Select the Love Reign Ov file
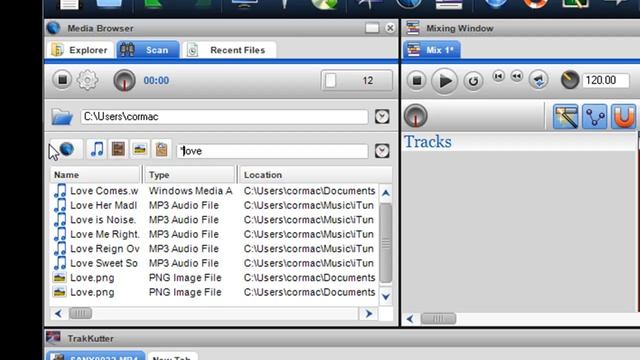 (214, 249)
